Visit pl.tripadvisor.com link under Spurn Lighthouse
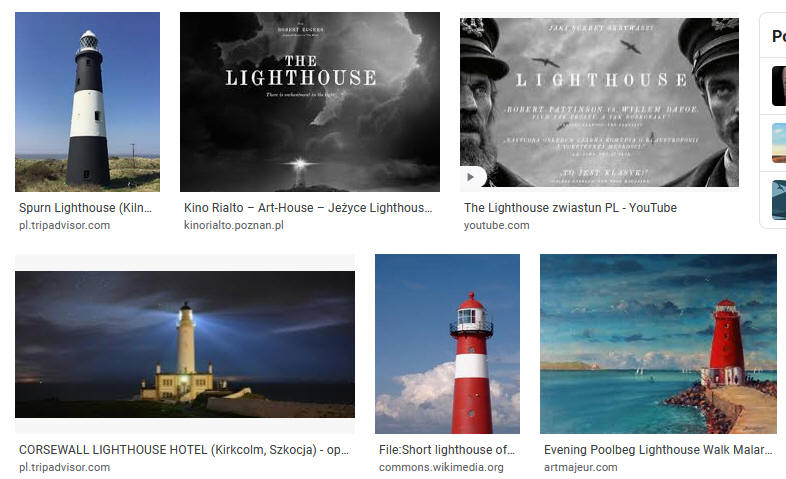Screen dimensions: 786x479 64,225
